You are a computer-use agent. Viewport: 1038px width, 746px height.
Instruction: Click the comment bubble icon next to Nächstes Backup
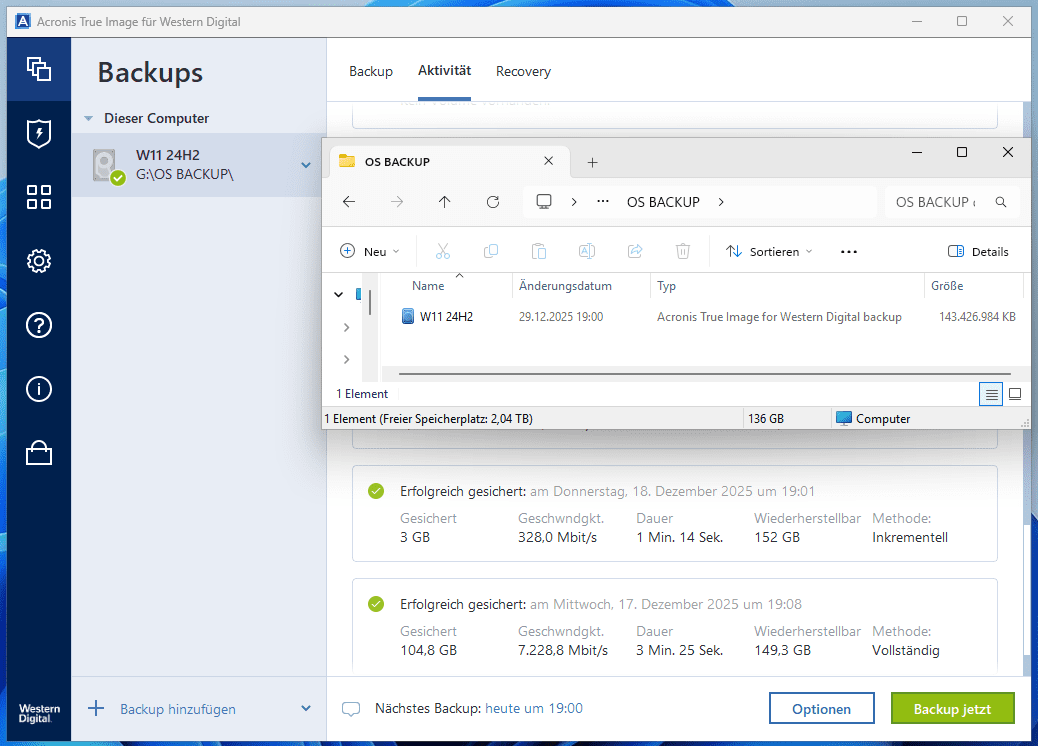point(351,709)
